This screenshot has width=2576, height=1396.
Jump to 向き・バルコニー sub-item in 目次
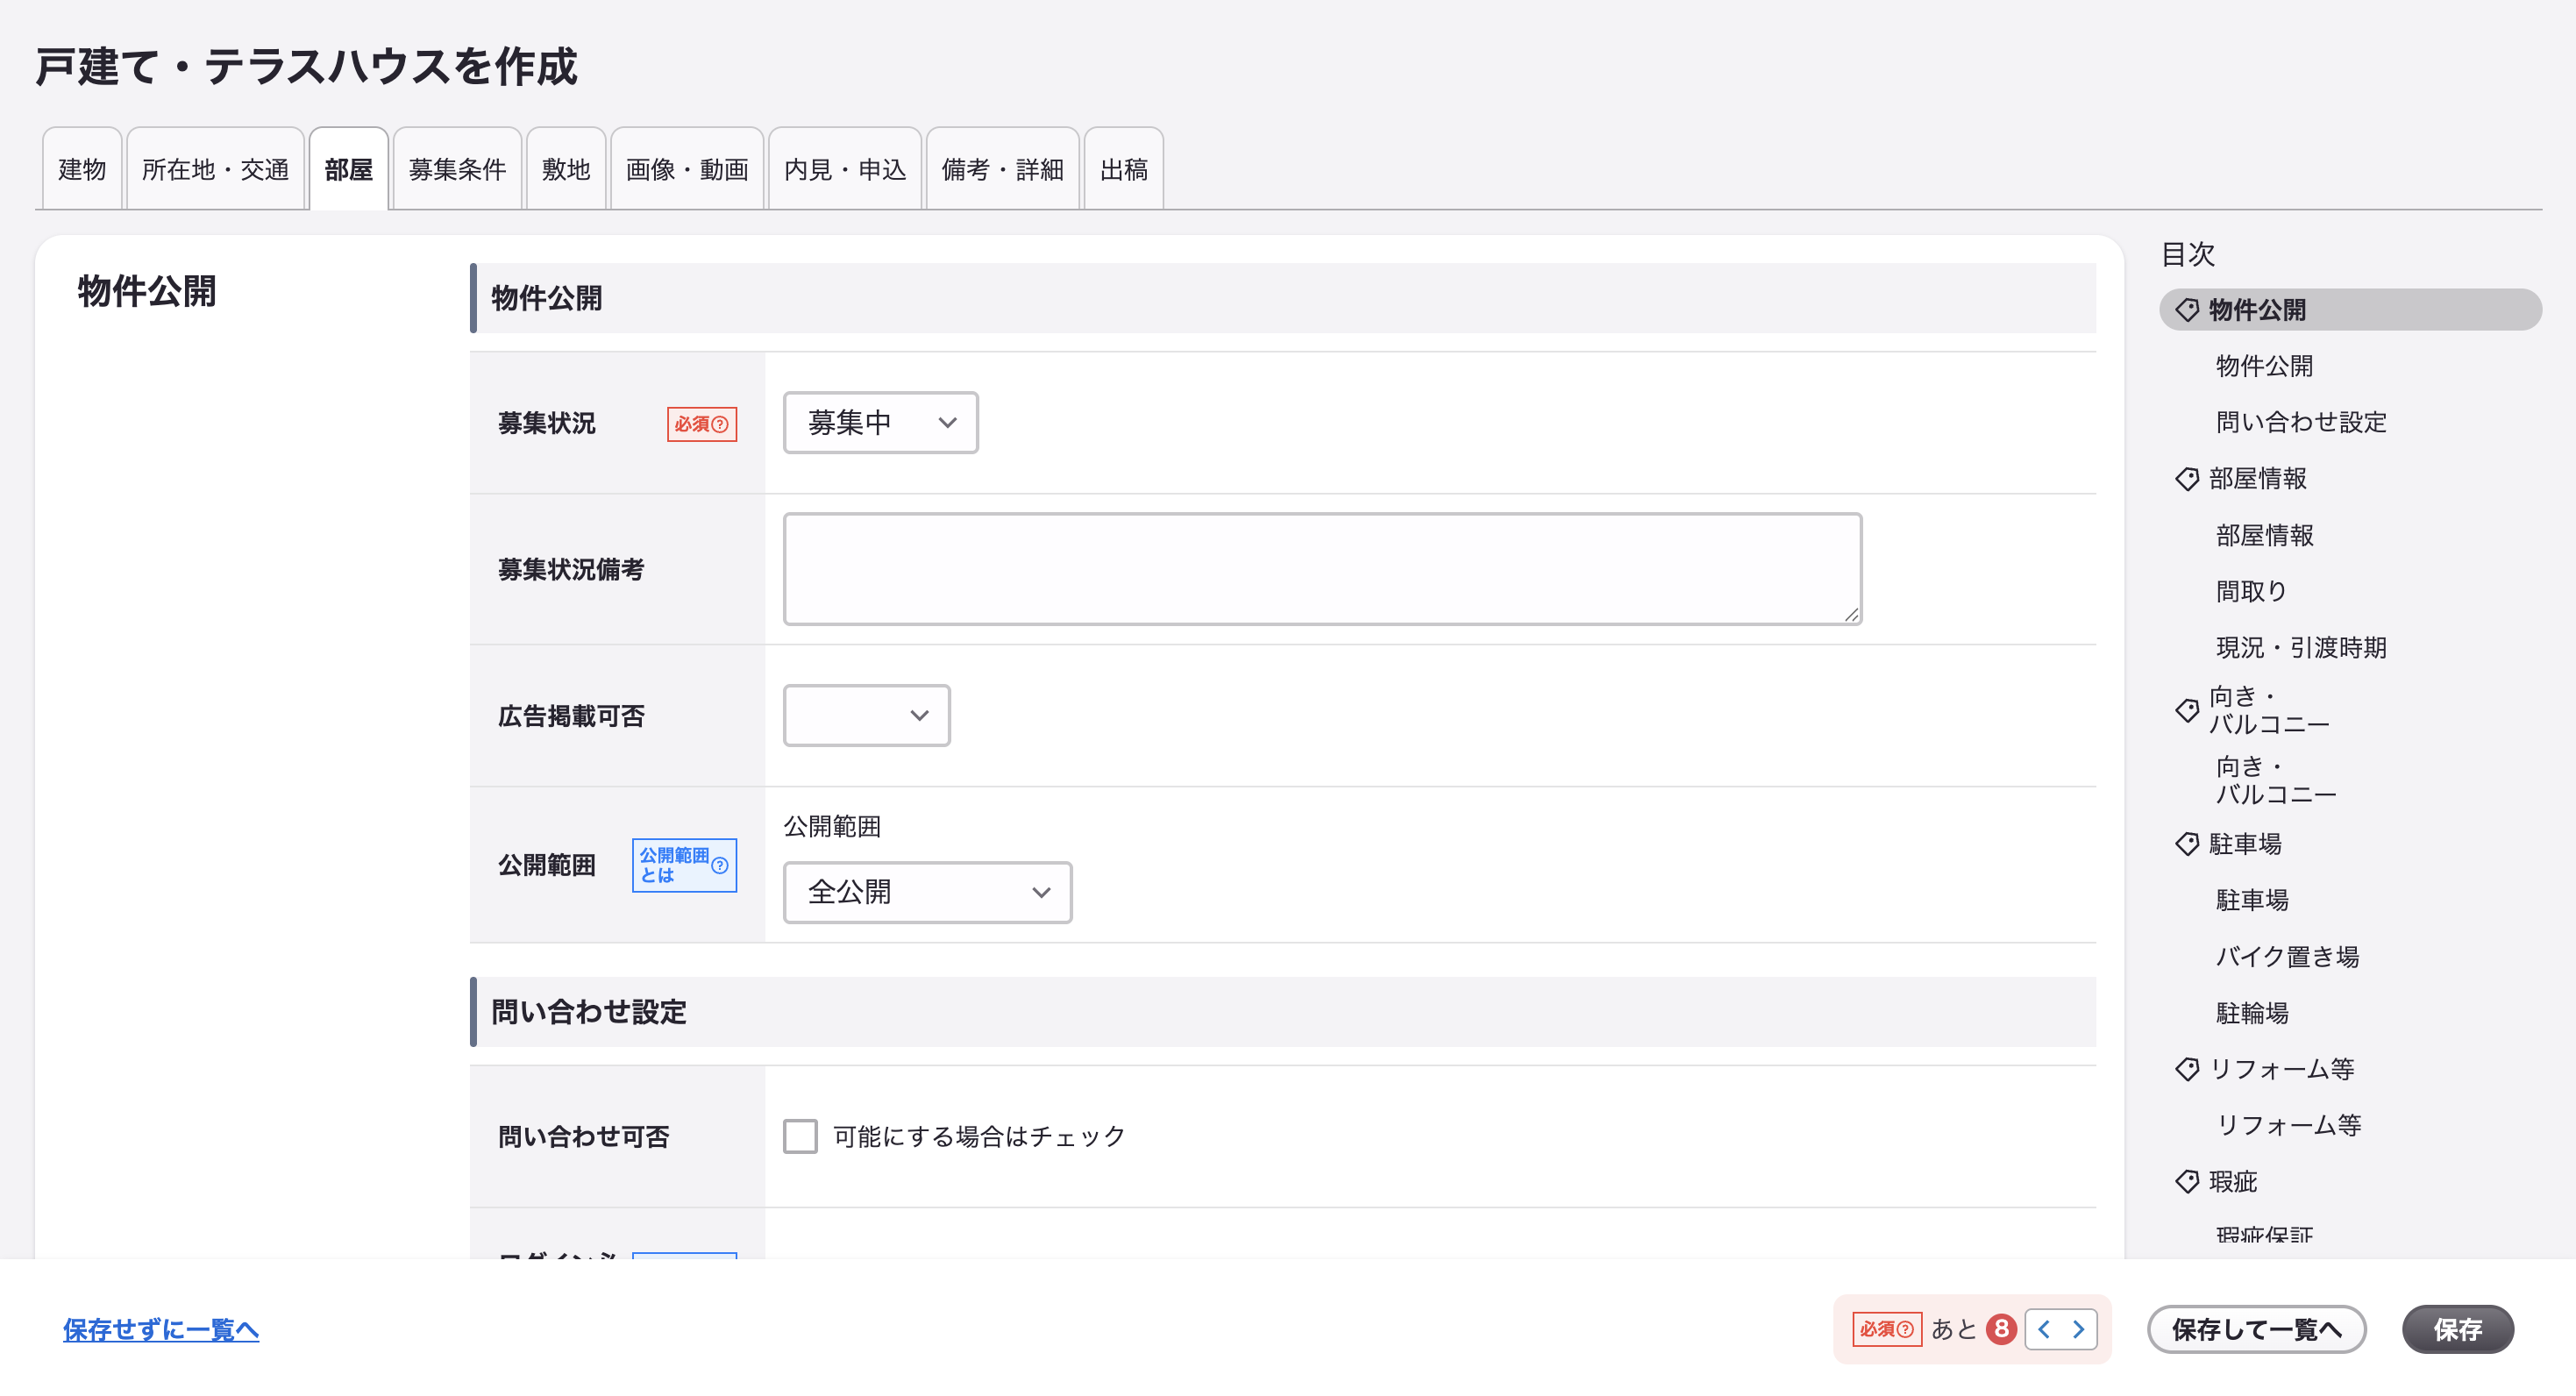(x=2275, y=780)
